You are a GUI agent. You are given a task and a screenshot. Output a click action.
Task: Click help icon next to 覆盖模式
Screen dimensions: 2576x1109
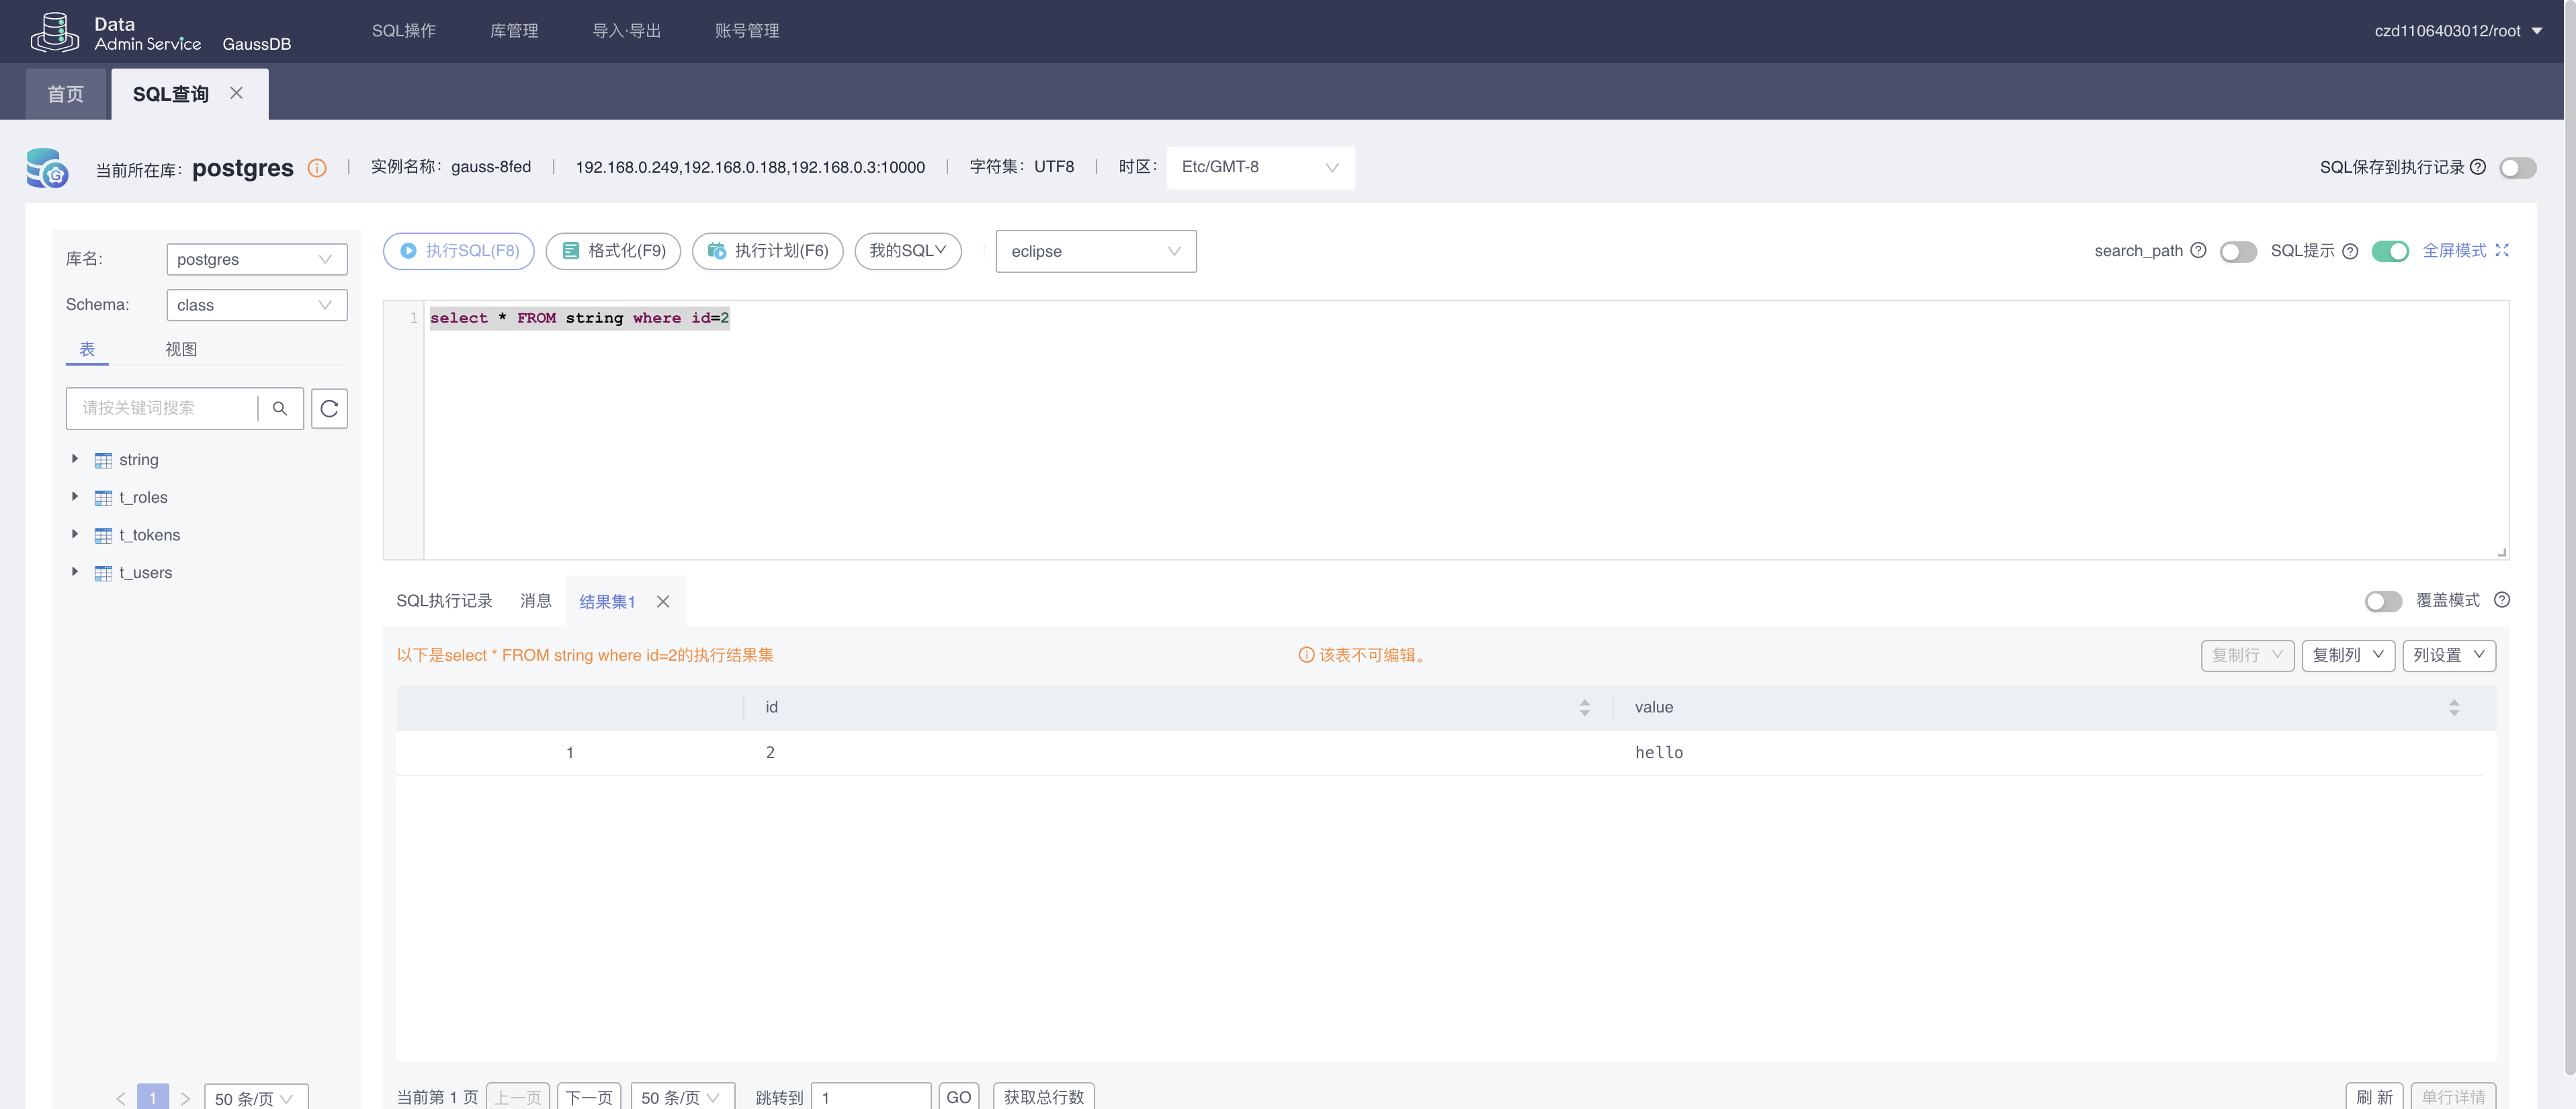[x=2502, y=600]
